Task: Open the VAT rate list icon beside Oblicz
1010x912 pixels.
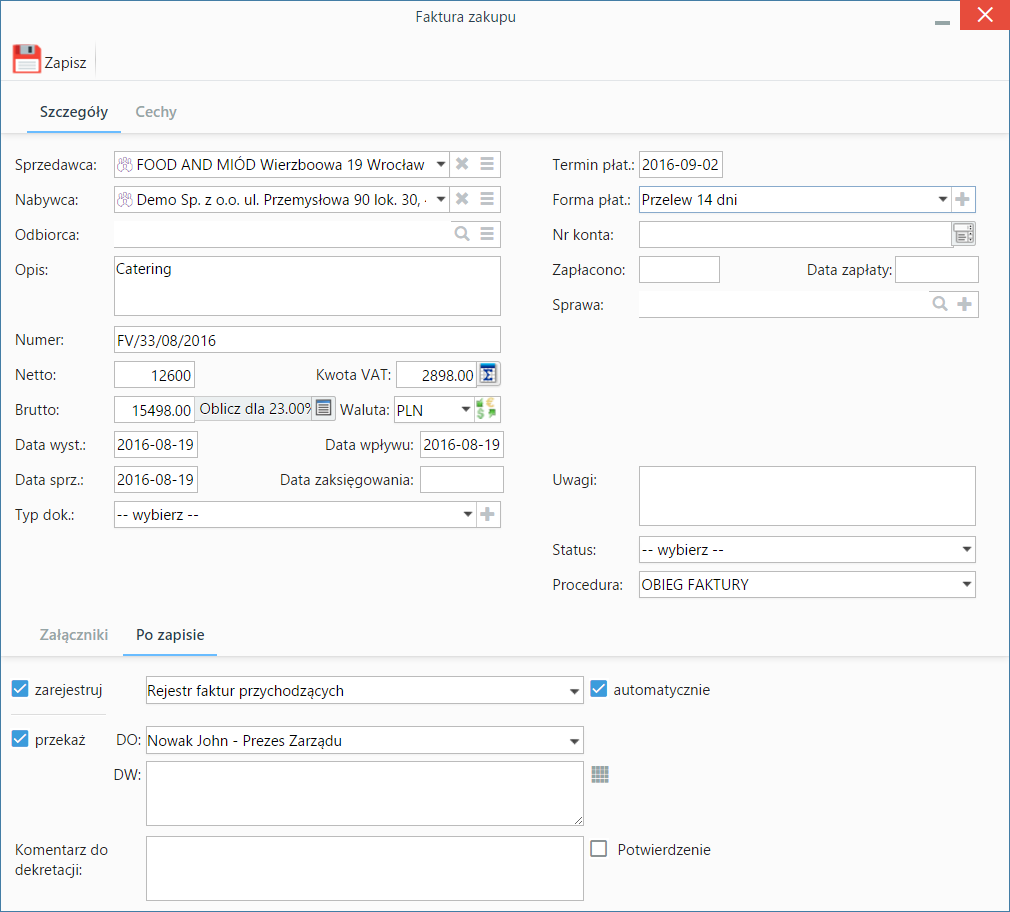Action: pos(323,408)
